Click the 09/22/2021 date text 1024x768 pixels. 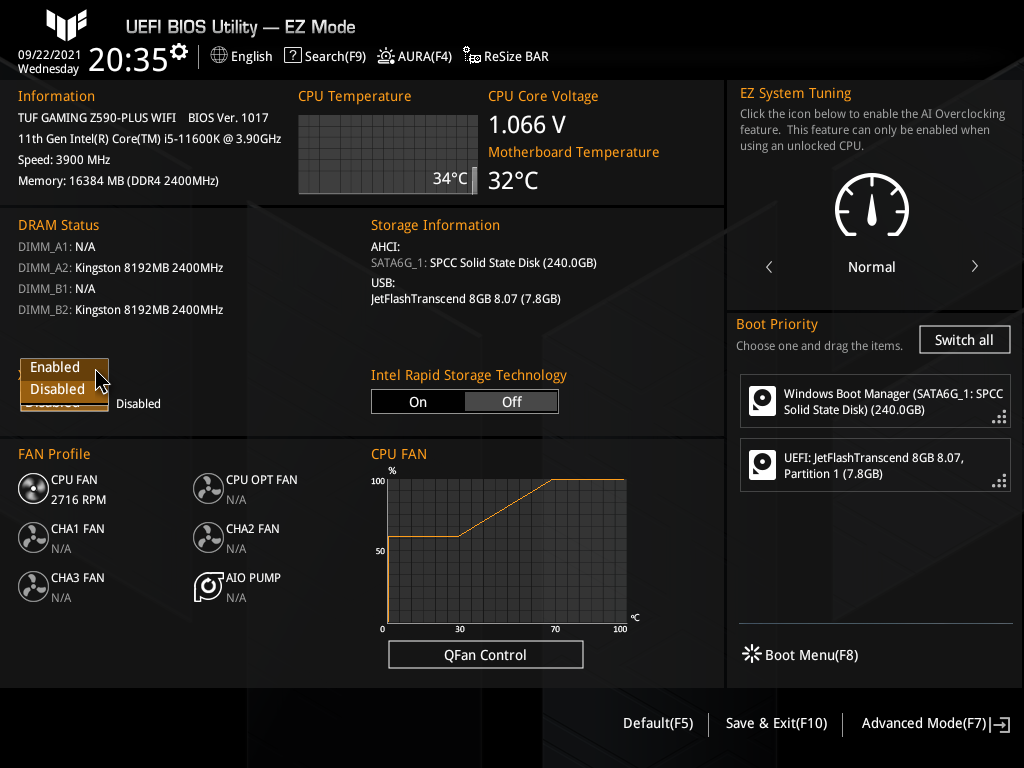pyautogui.click(x=49, y=55)
